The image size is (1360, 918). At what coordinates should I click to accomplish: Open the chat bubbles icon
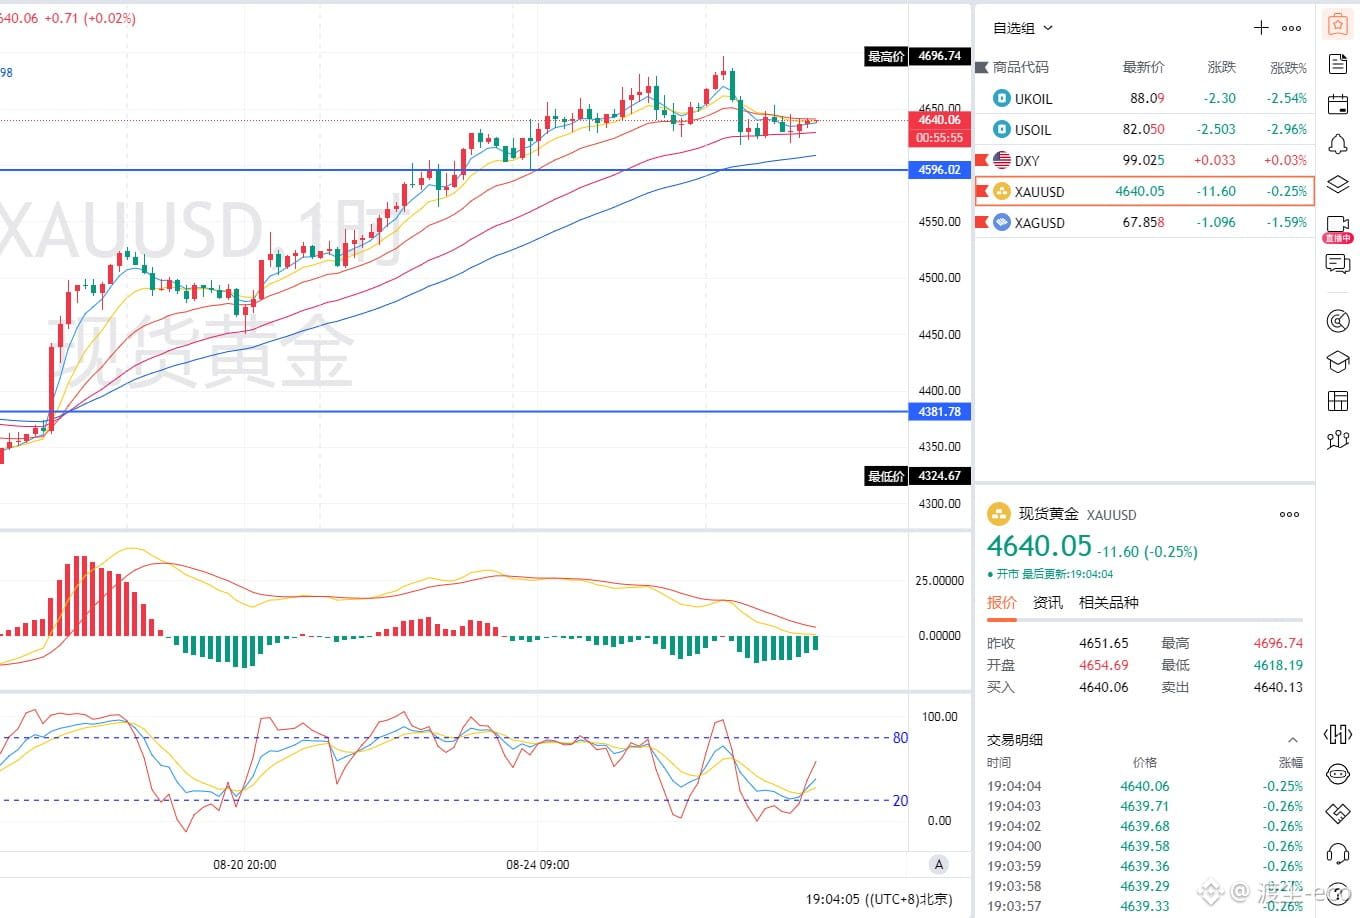coord(1338,264)
